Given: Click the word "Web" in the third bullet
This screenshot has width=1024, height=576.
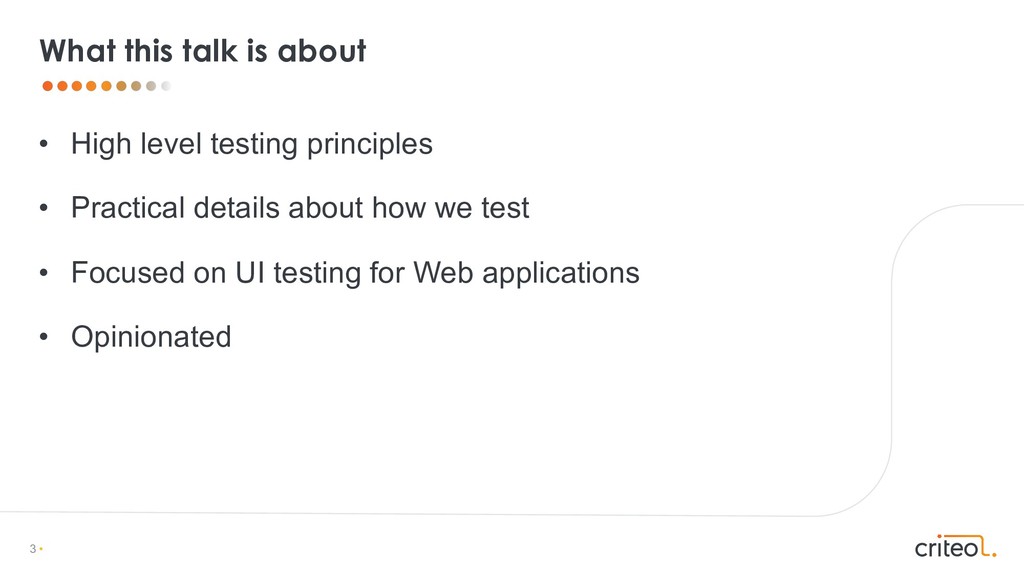Looking at the screenshot, I should [x=442, y=273].
